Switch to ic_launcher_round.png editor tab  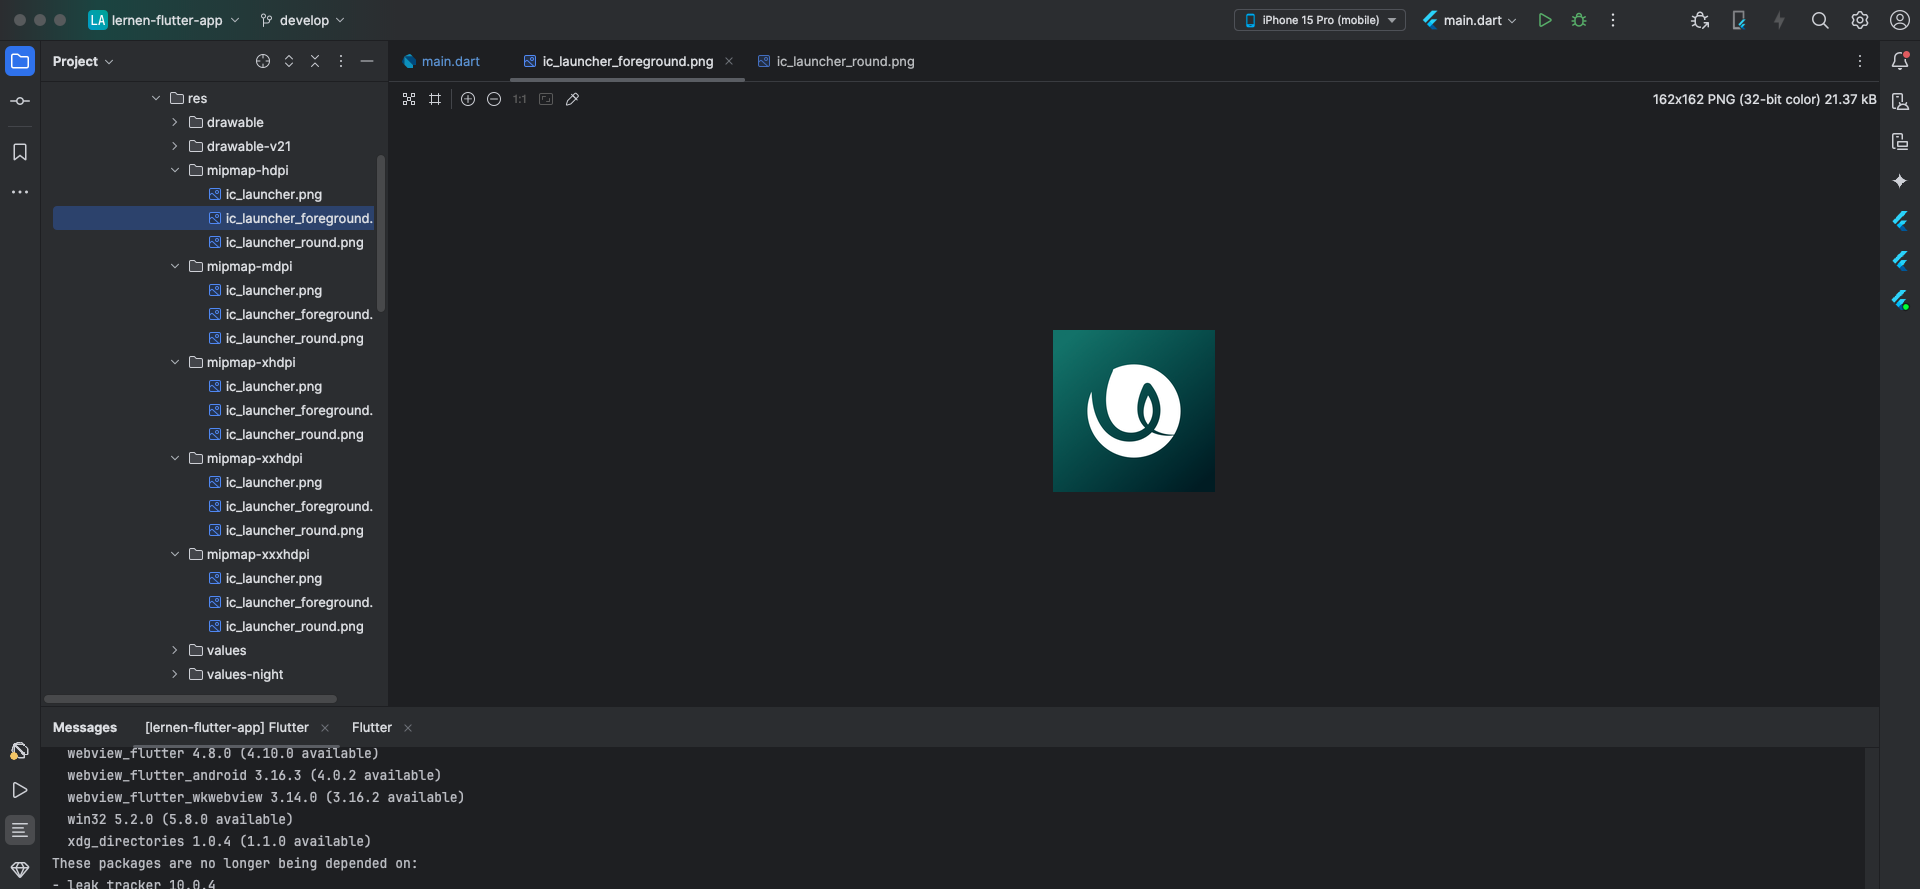(x=836, y=61)
